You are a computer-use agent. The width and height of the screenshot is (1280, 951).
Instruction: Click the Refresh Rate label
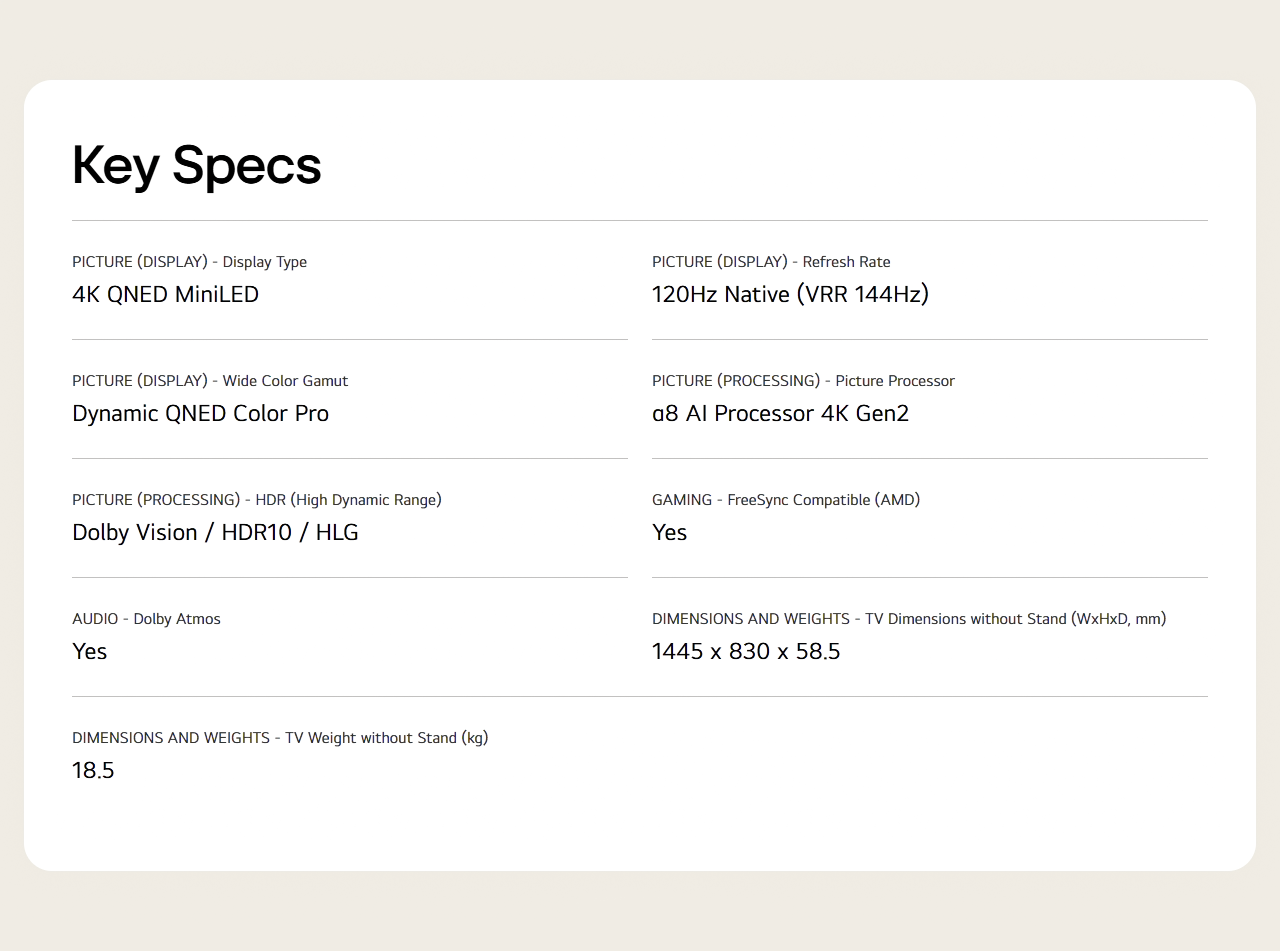pyautogui.click(x=770, y=262)
